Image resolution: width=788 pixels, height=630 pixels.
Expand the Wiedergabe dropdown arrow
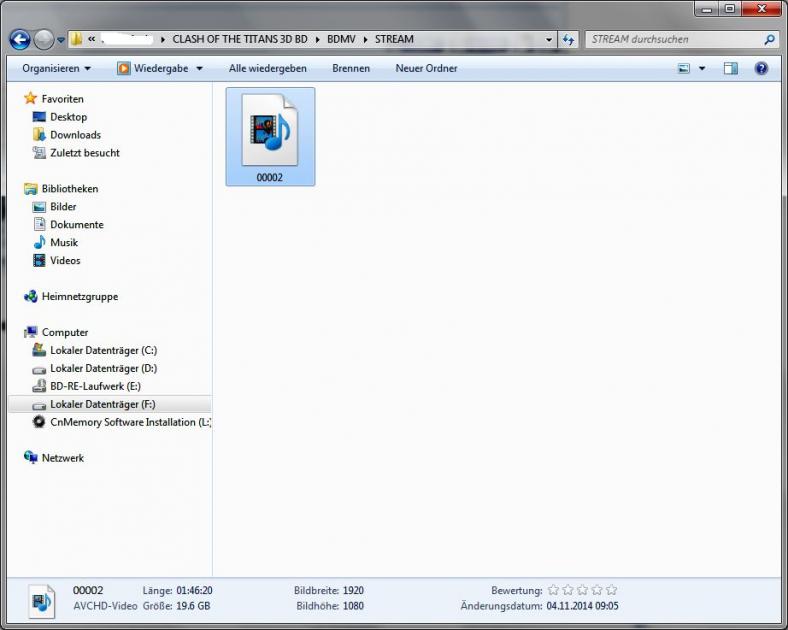click(200, 68)
